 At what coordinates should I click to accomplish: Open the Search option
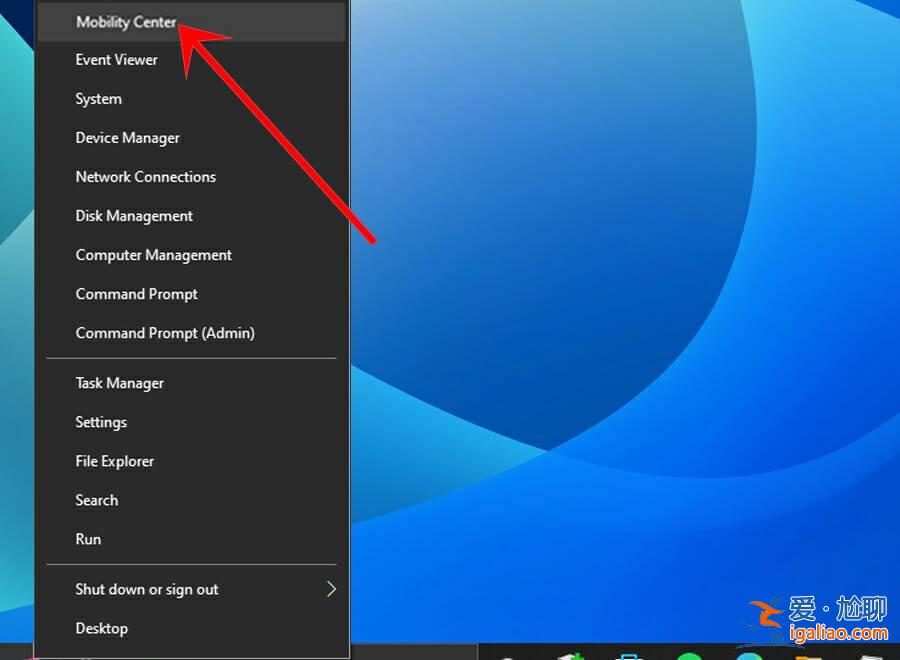(x=96, y=500)
